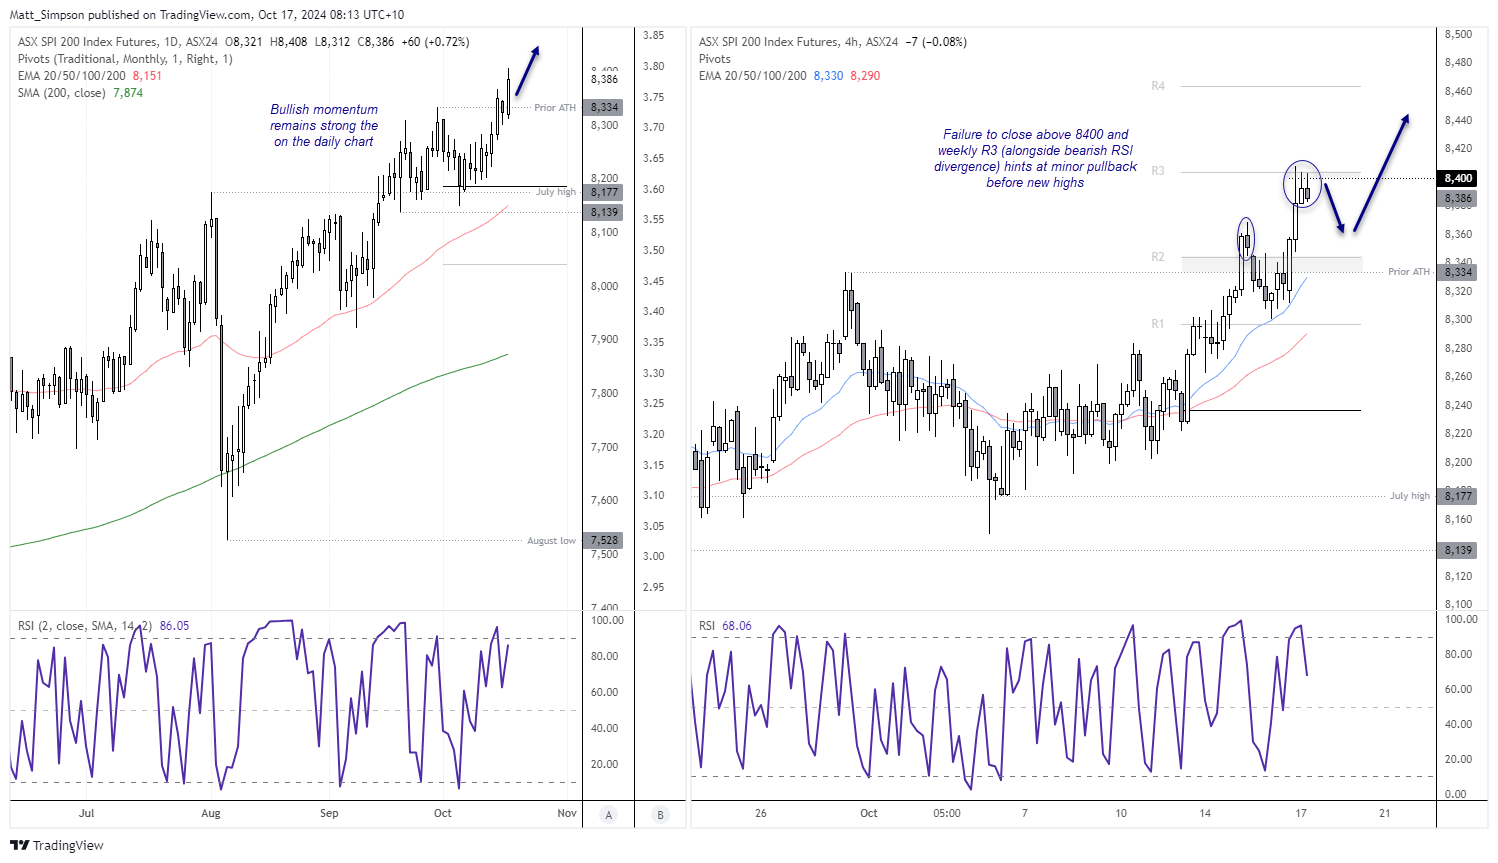The image size is (1498, 863).
Task: Click the 'August low' label
Action: 552,541
